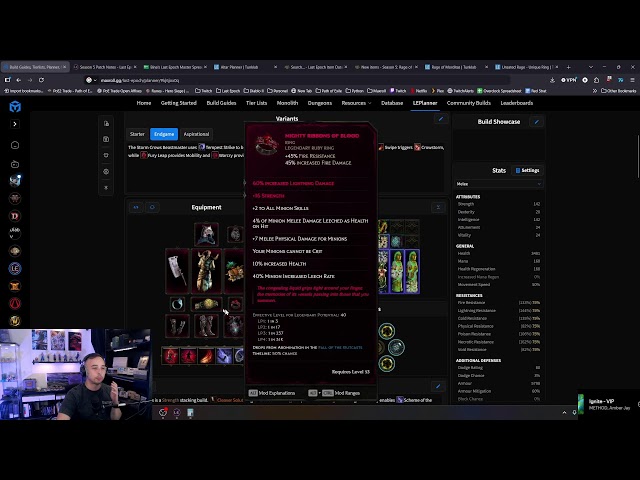Image resolution: width=640 pixels, height=480 pixels.
Task: Open the Twitch bookmark folder
Action: [x=203, y=91]
